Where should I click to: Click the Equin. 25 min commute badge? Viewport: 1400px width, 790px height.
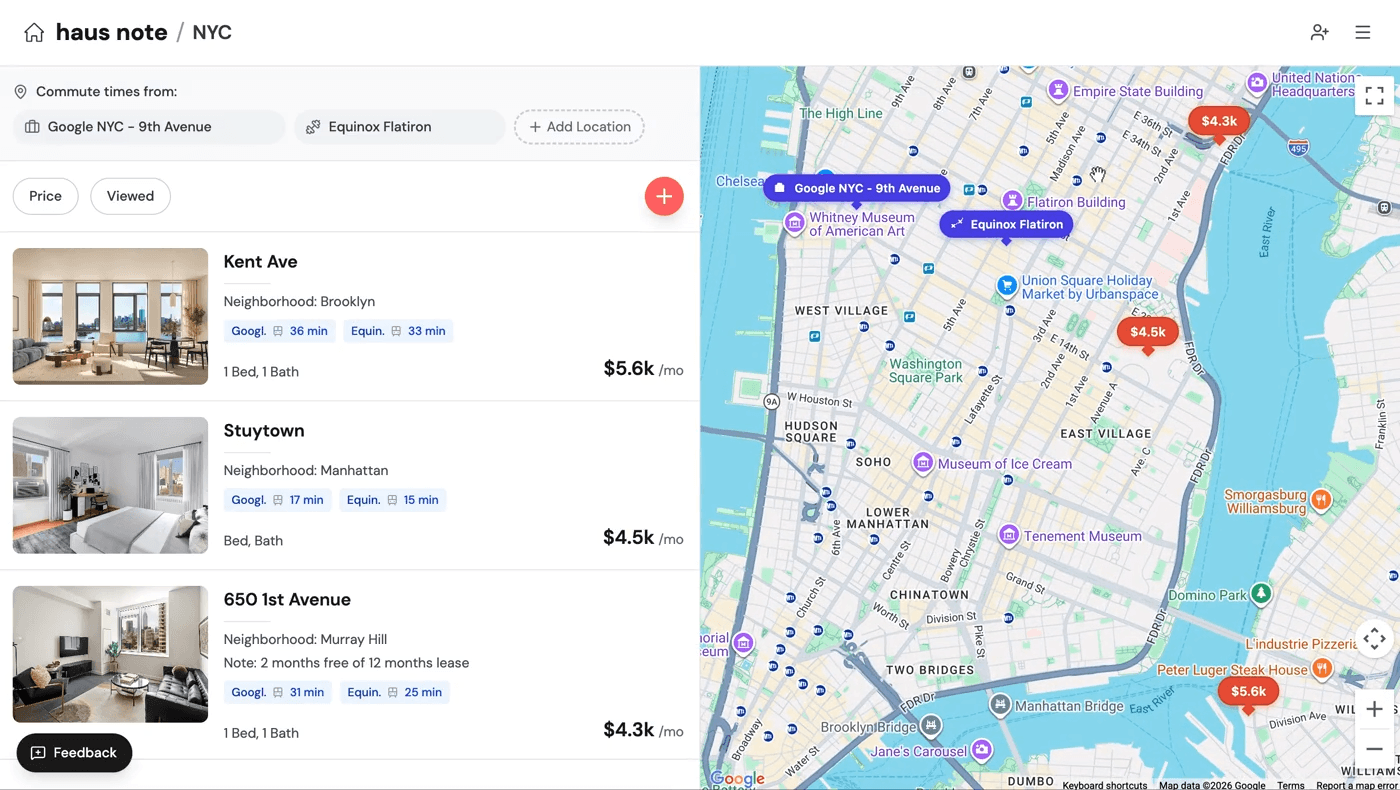(395, 692)
